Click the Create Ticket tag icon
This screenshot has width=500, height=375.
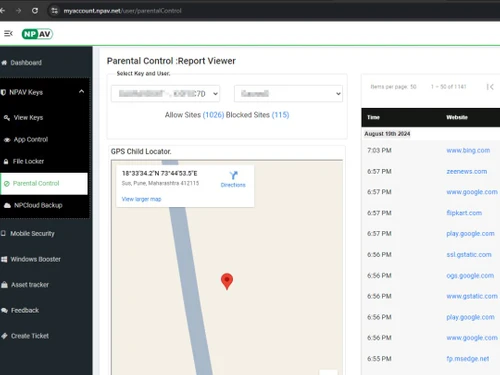pyautogui.click(x=4, y=336)
